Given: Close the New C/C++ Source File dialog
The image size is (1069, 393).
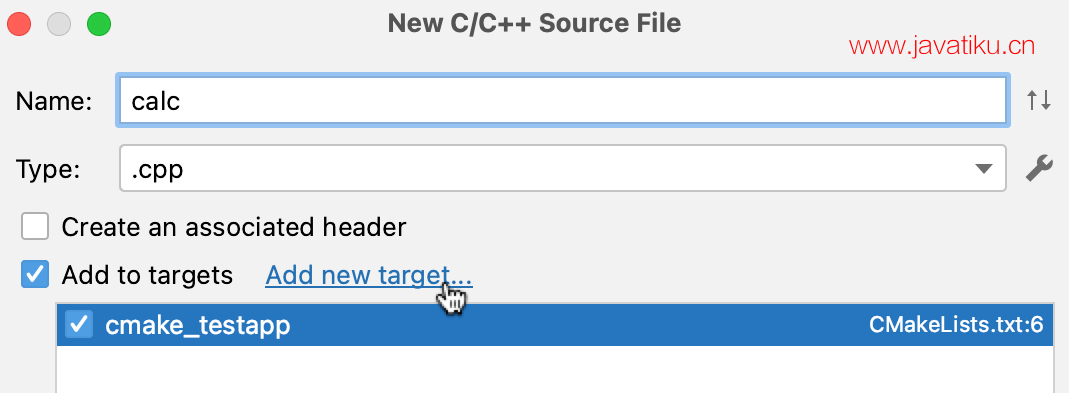Looking at the screenshot, I should pos(19,25).
